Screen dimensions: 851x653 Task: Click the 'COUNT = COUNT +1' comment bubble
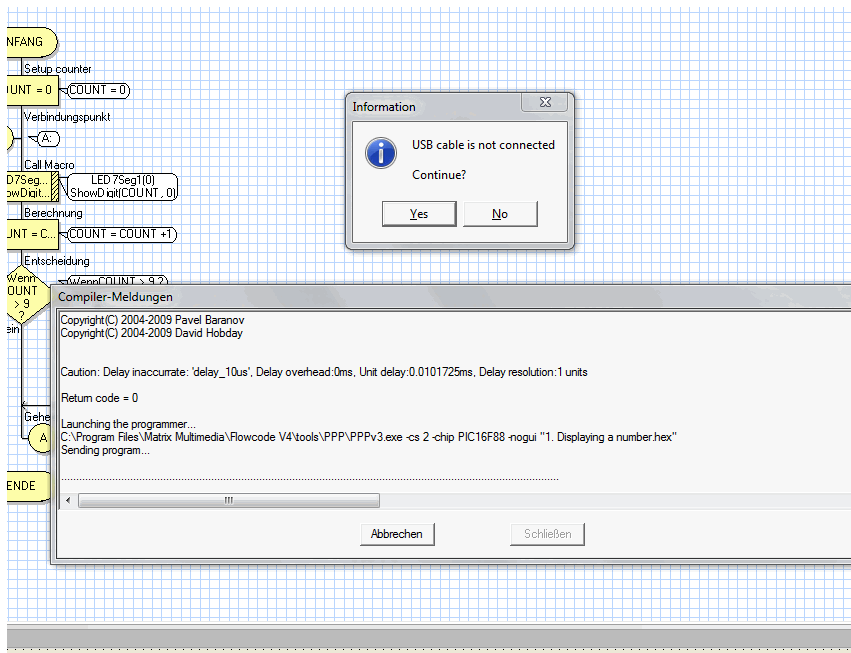(x=122, y=234)
